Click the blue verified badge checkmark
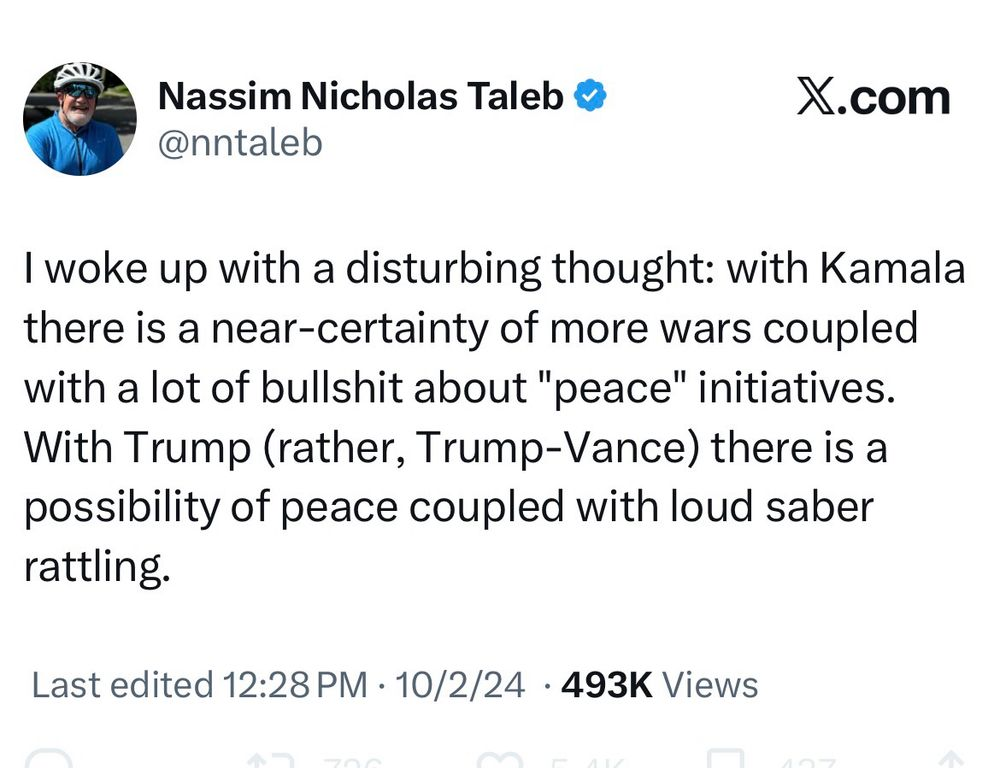1000x768 pixels. (x=592, y=96)
